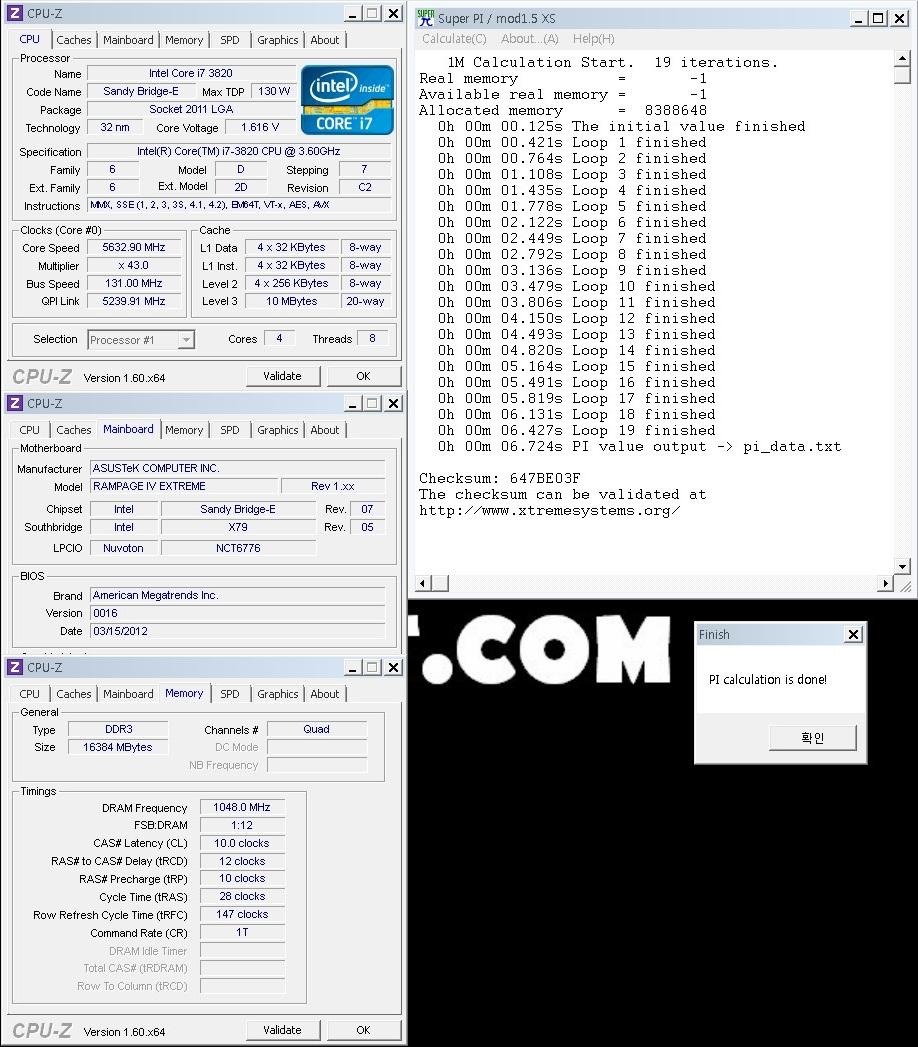Open SPD tab in Mainboard CPU-Z window
The image size is (918, 1047).
230,430
